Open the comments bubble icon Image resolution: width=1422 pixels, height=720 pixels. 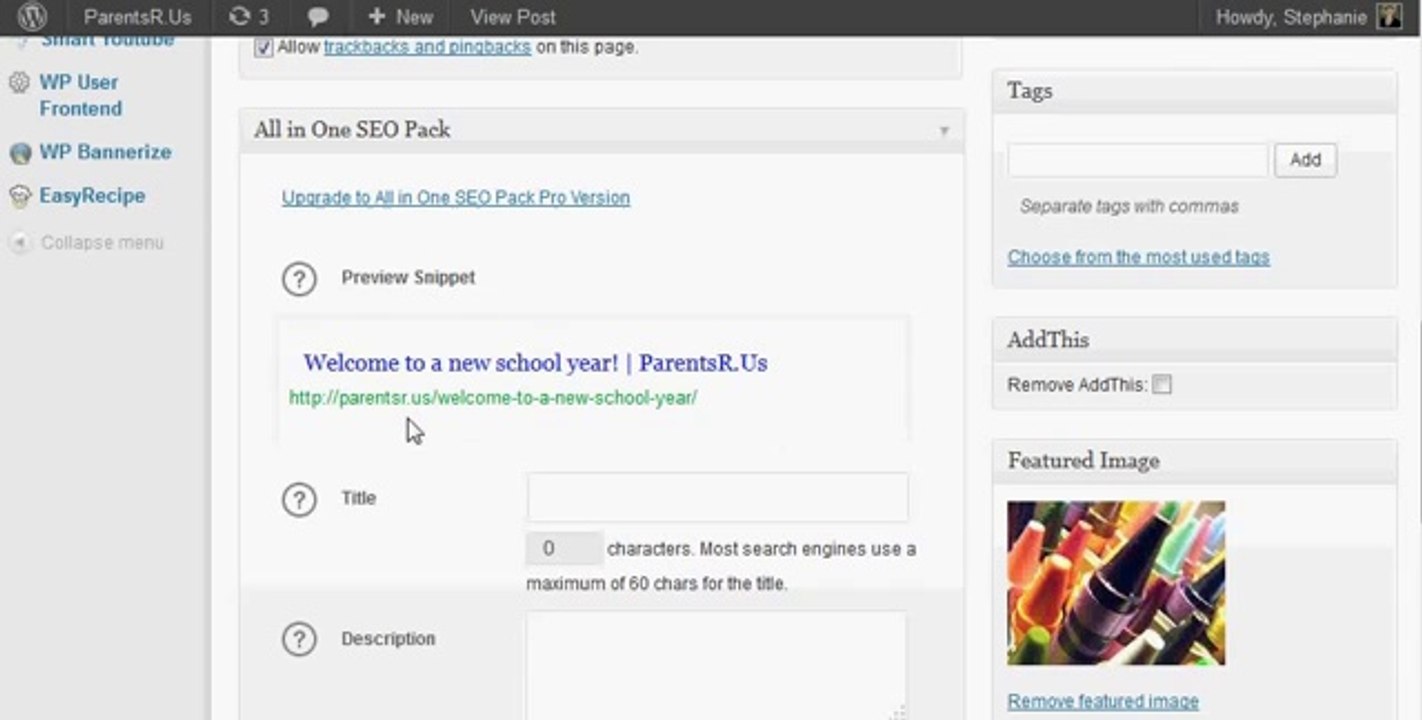(319, 17)
